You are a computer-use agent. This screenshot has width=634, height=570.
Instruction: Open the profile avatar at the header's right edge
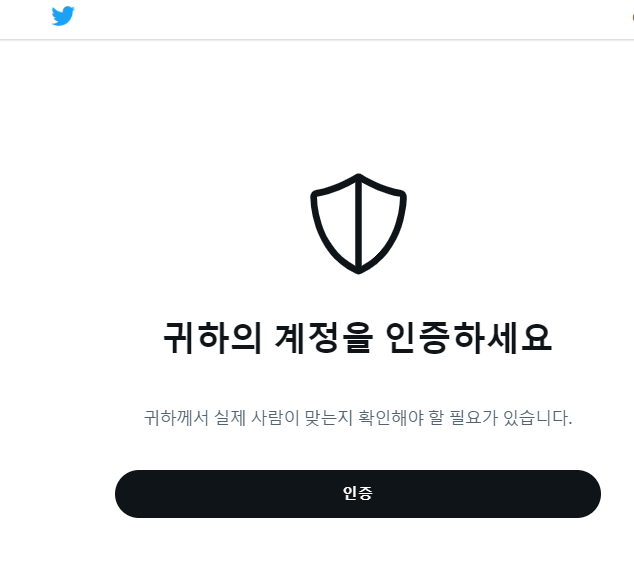pos(632,17)
